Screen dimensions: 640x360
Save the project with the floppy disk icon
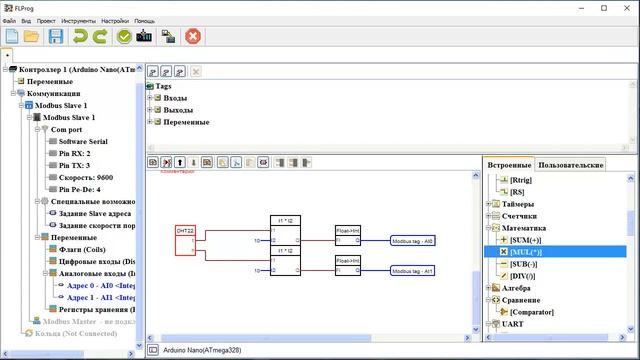pyautogui.click(x=56, y=37)
